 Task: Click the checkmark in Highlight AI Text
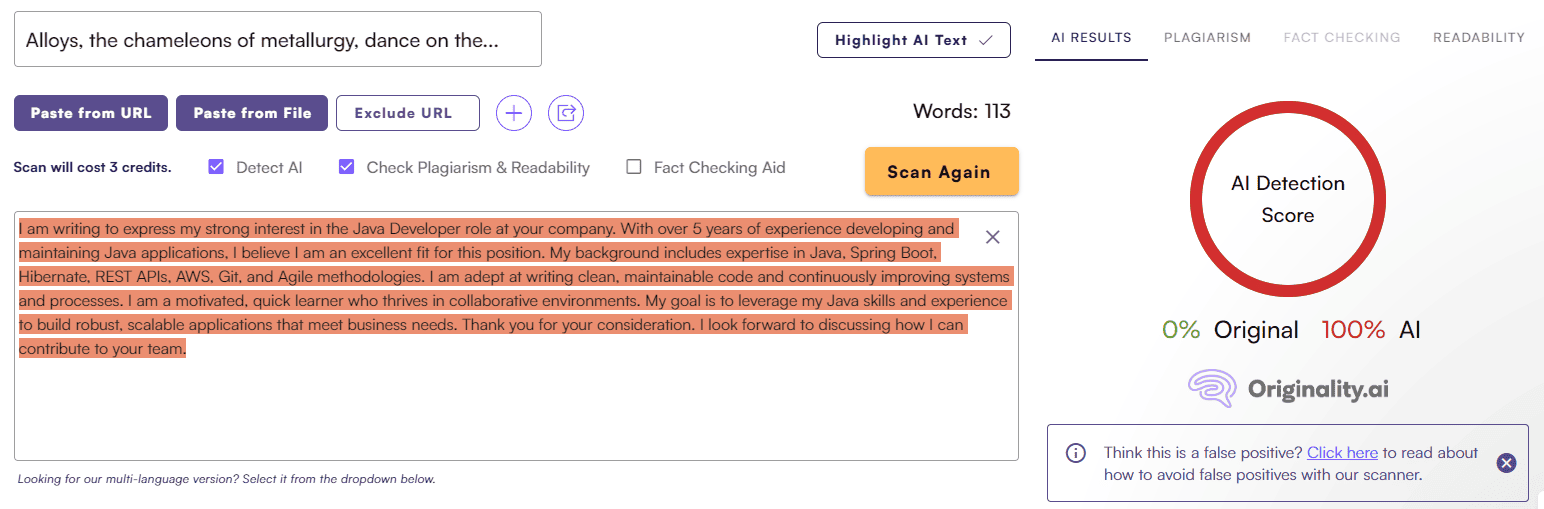(985, 40)
